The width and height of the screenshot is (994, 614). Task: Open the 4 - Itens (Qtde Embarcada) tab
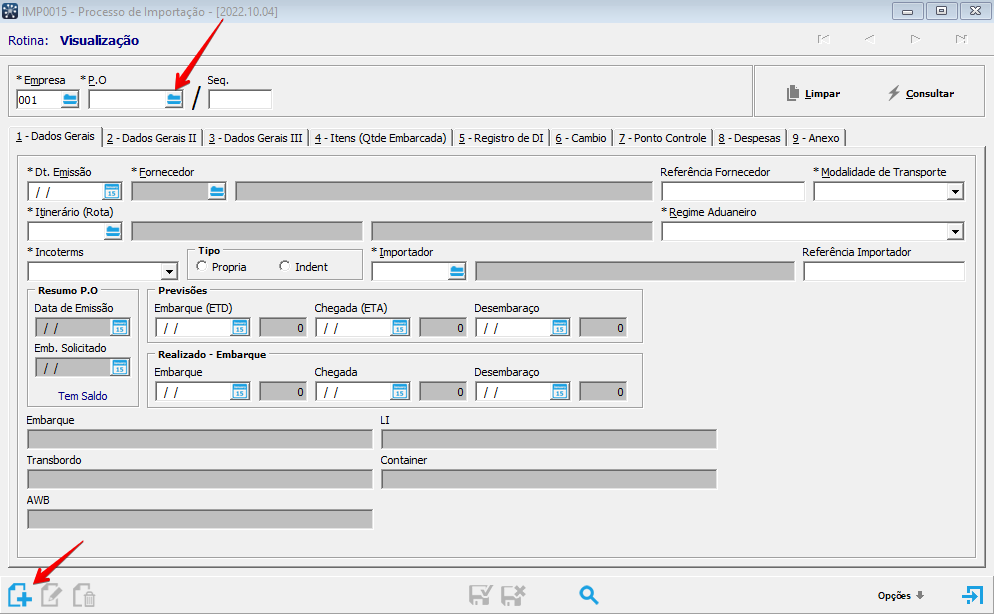click(x=380, y=138)
